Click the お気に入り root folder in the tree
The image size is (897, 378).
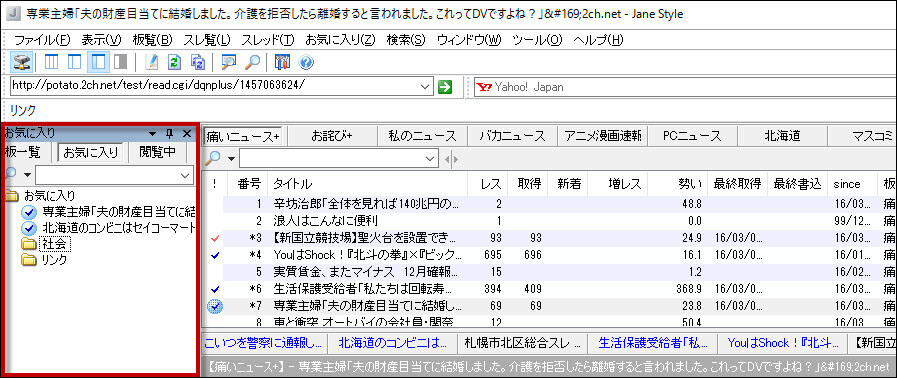[x=49, y=196]
